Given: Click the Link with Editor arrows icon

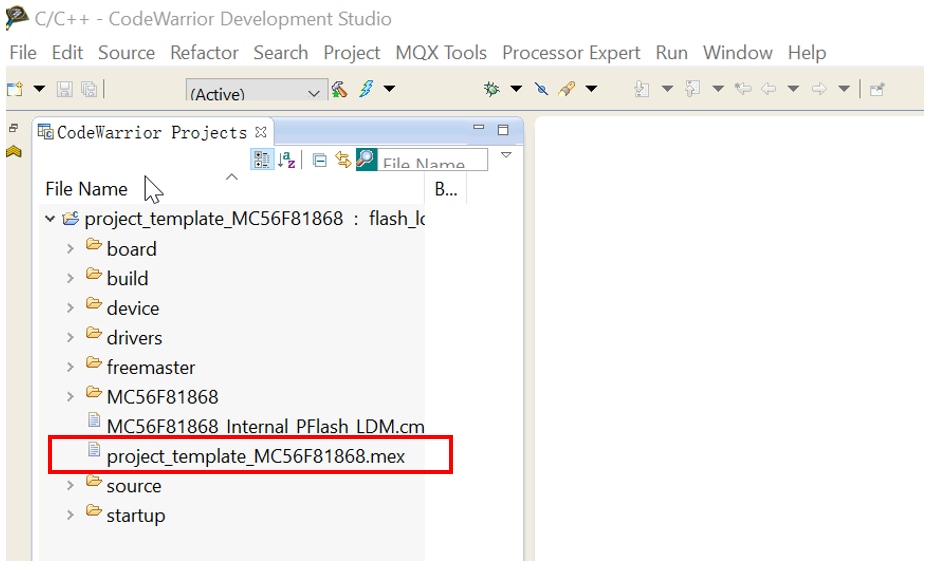Looking at the screenshot, I should tap(343, 160).
